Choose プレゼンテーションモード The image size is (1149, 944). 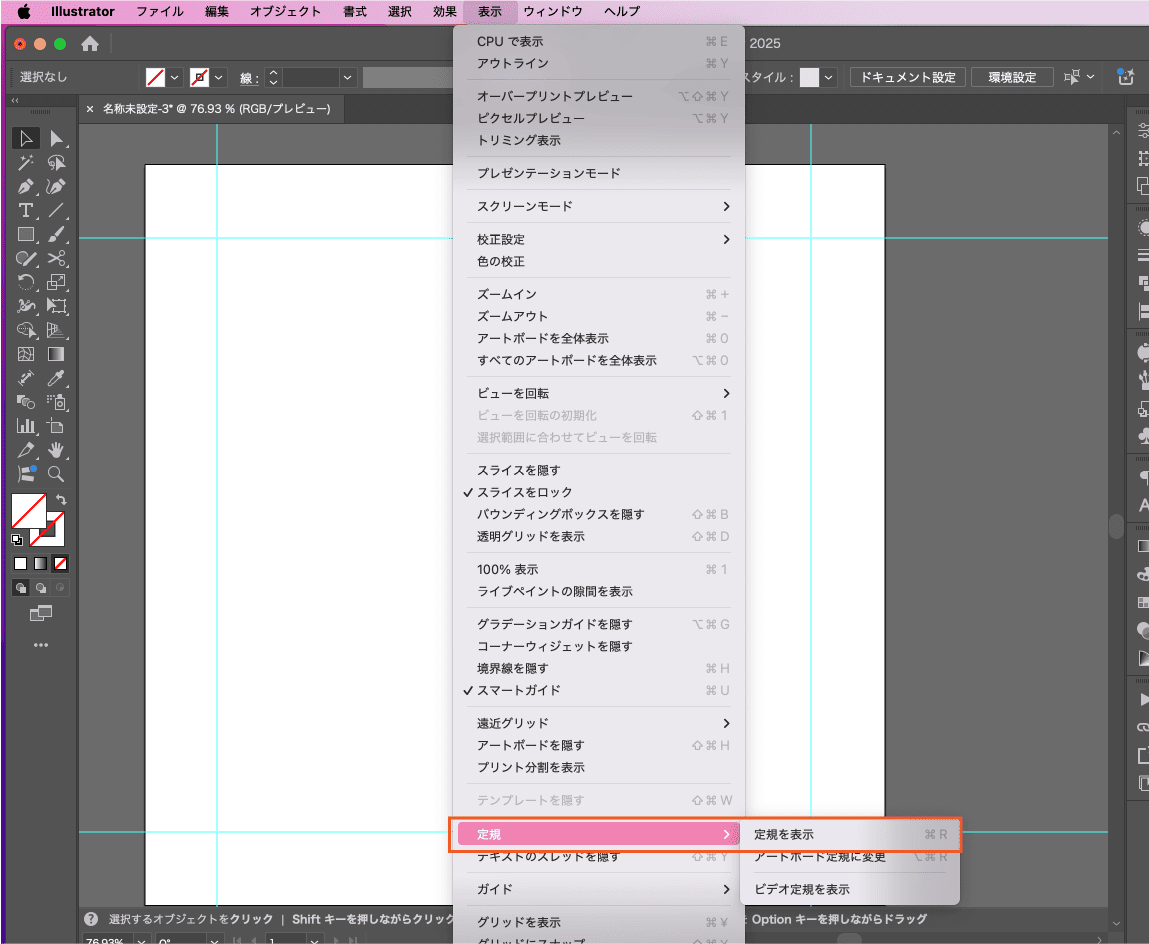click(599, 174)
